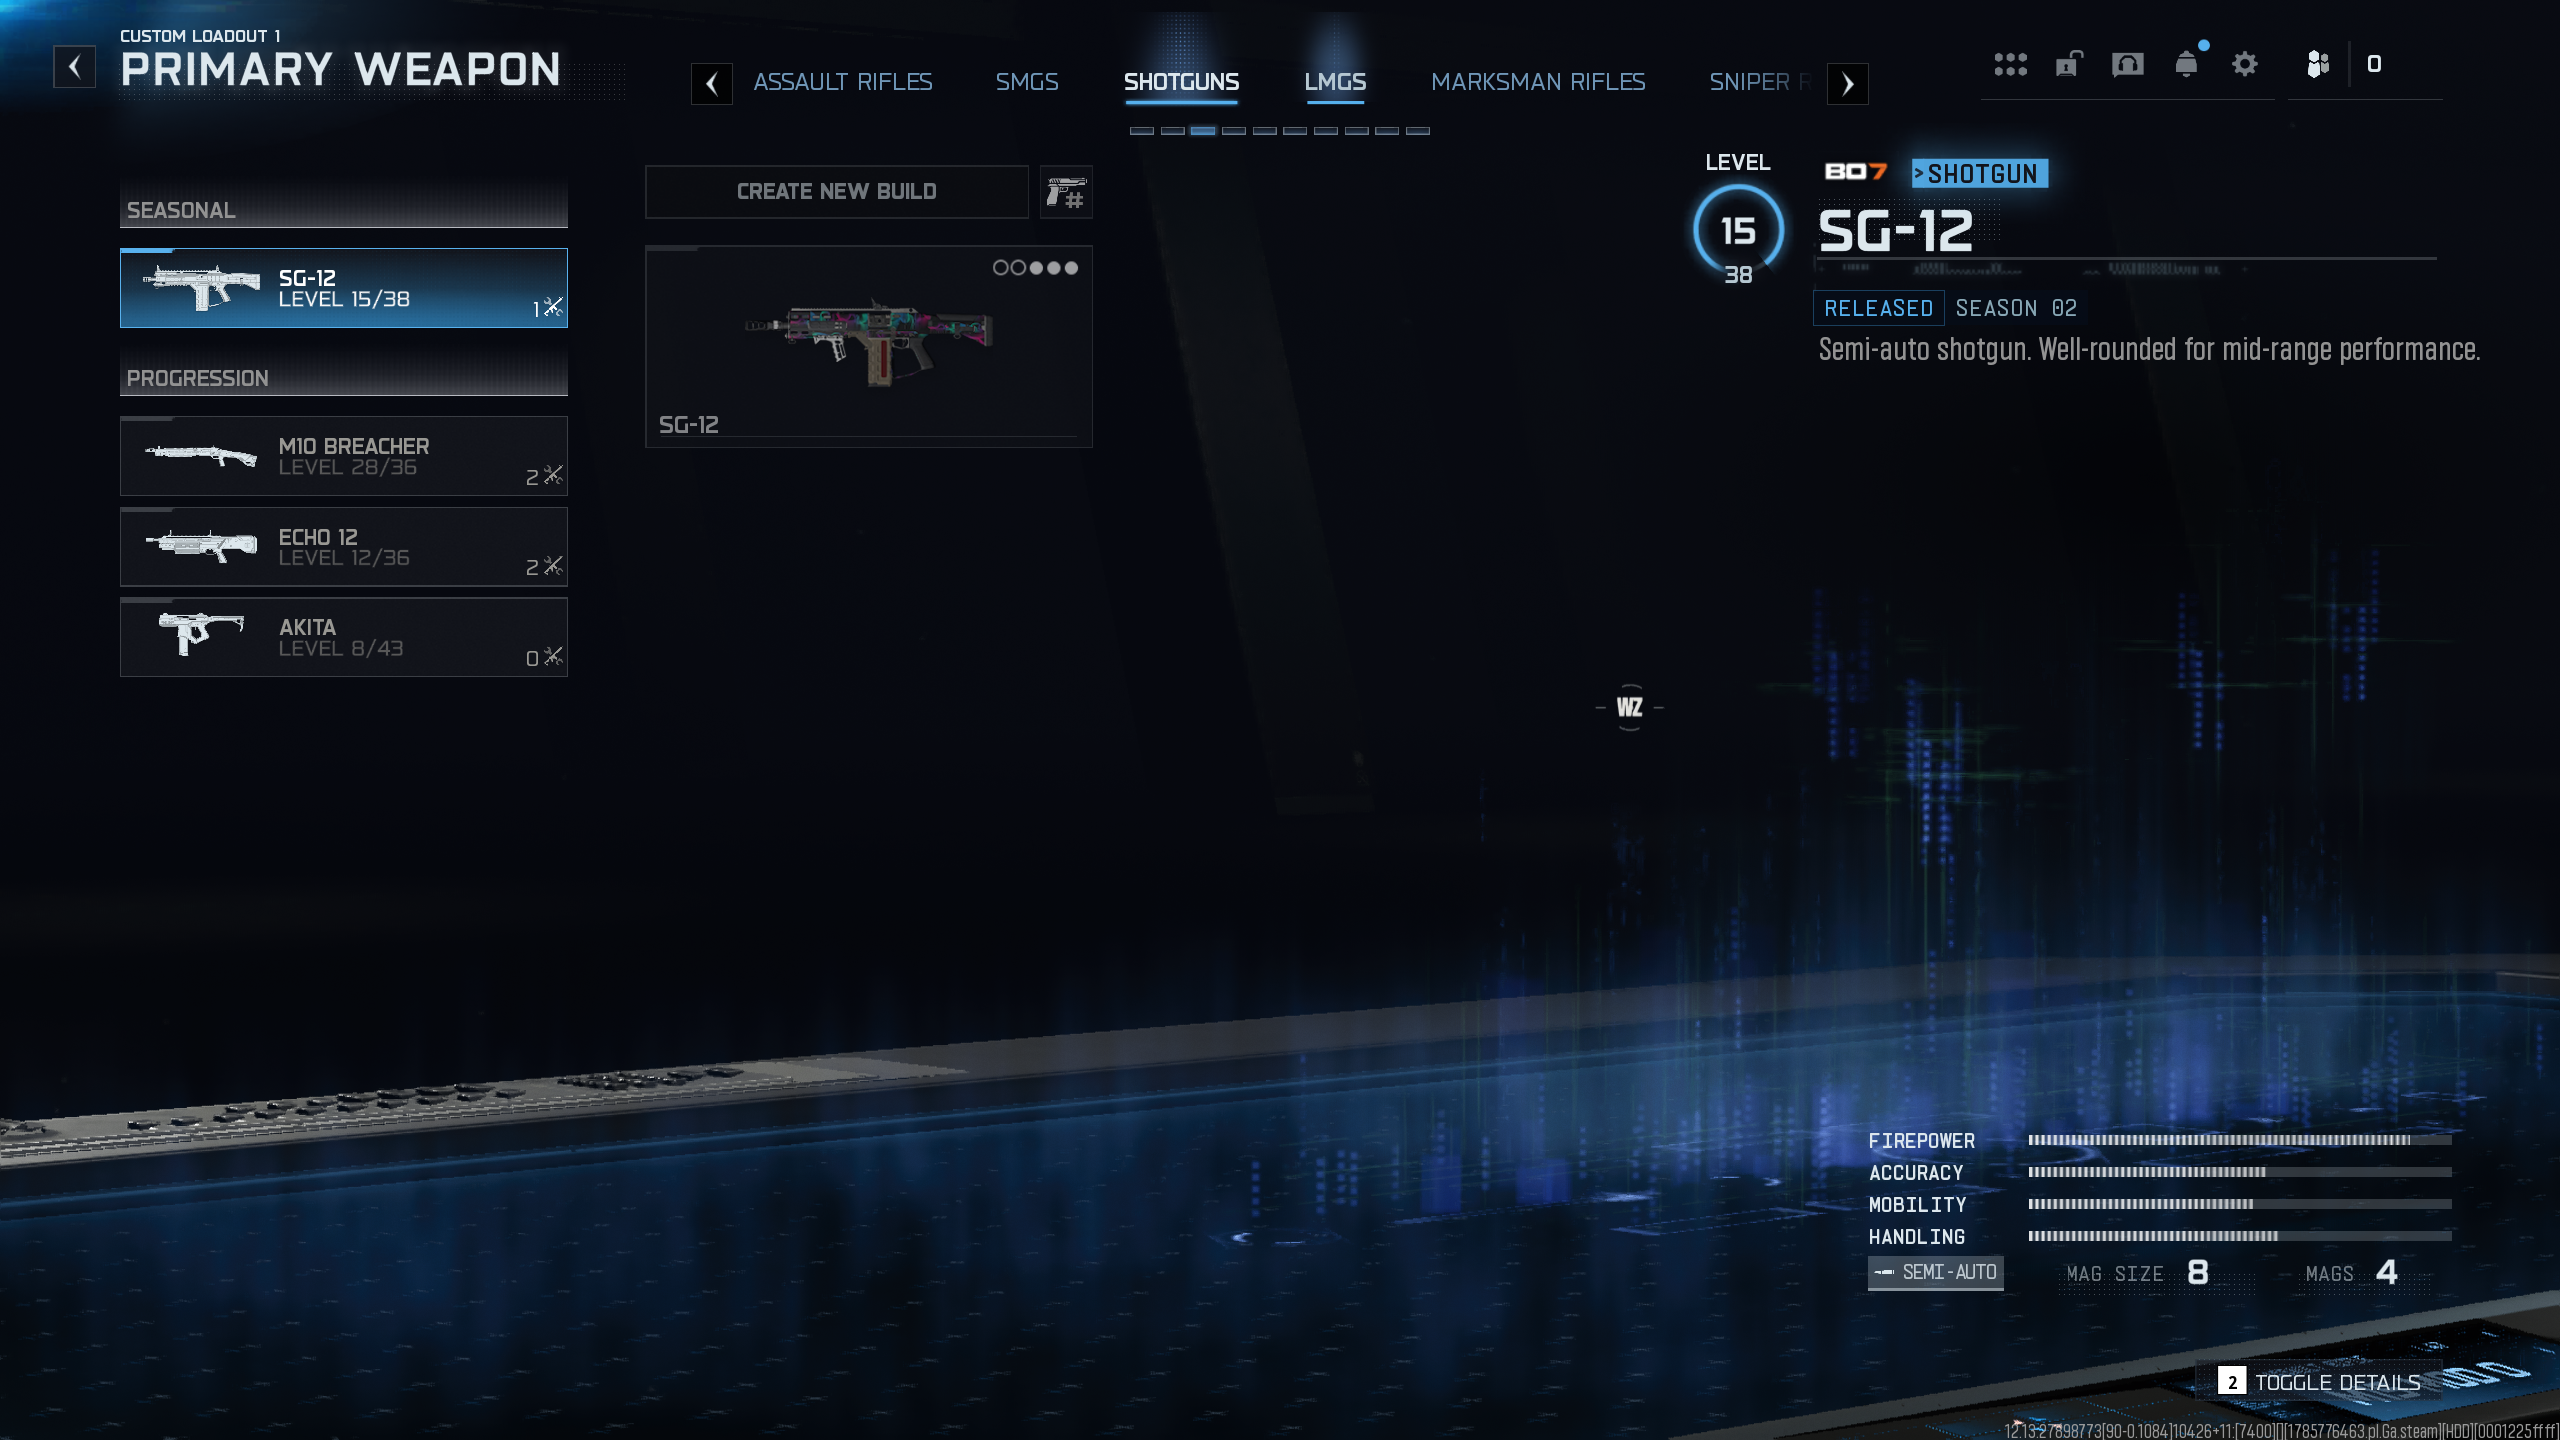Click the Seasonal section header
This screenshot has height=1440, width=2560.
(344, 210)
